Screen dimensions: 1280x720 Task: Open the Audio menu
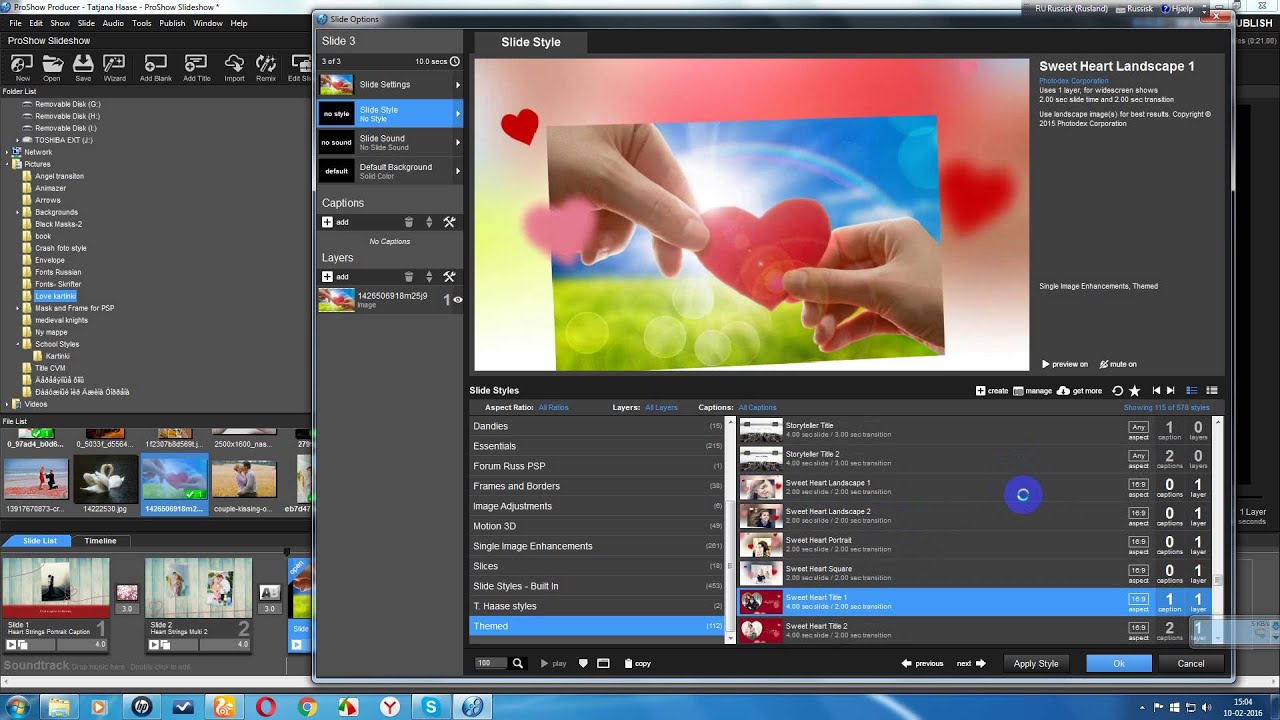tap(113, 23)
